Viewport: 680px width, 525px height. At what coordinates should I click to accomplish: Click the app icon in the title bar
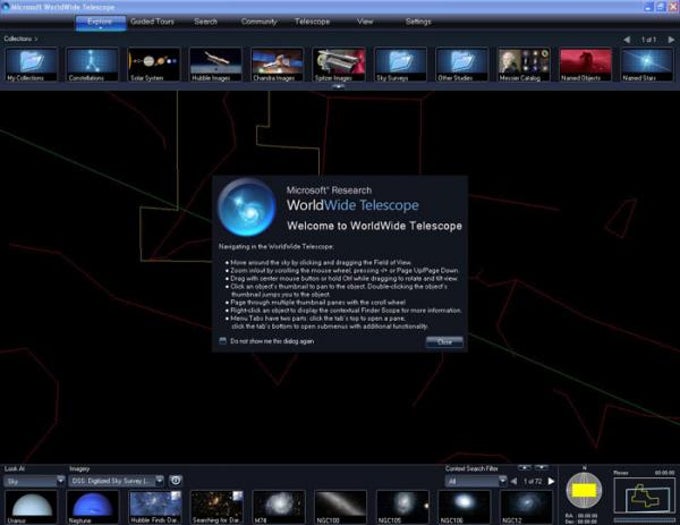click(5, 7)
